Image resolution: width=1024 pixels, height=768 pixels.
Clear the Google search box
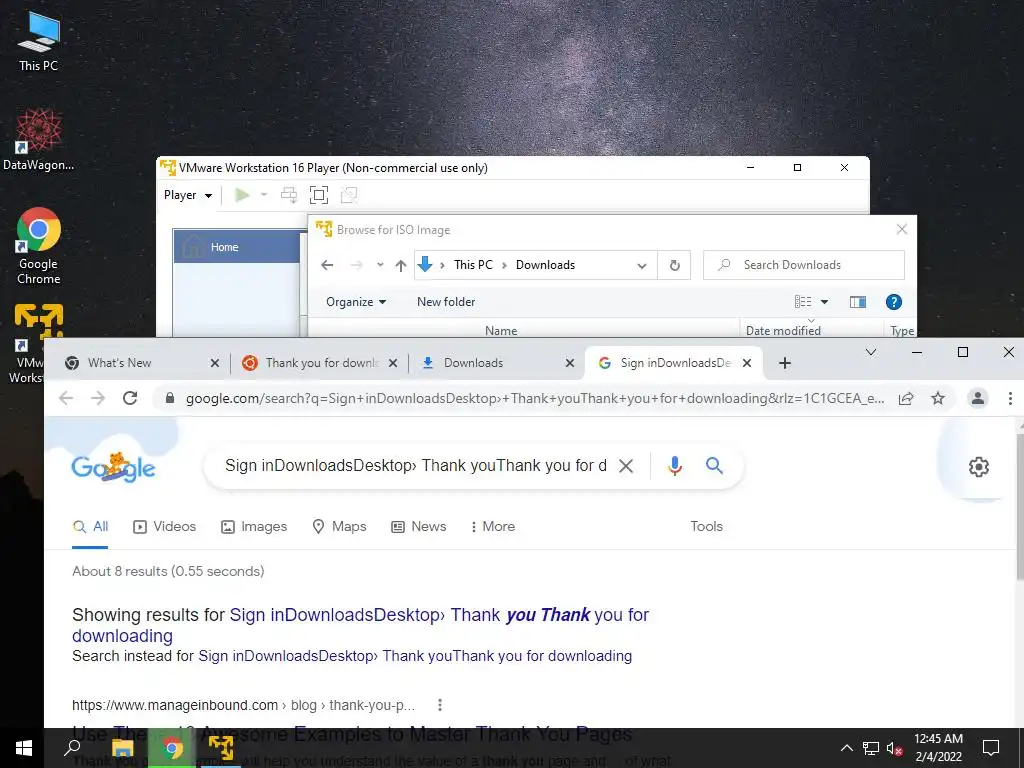pos(626,466)
